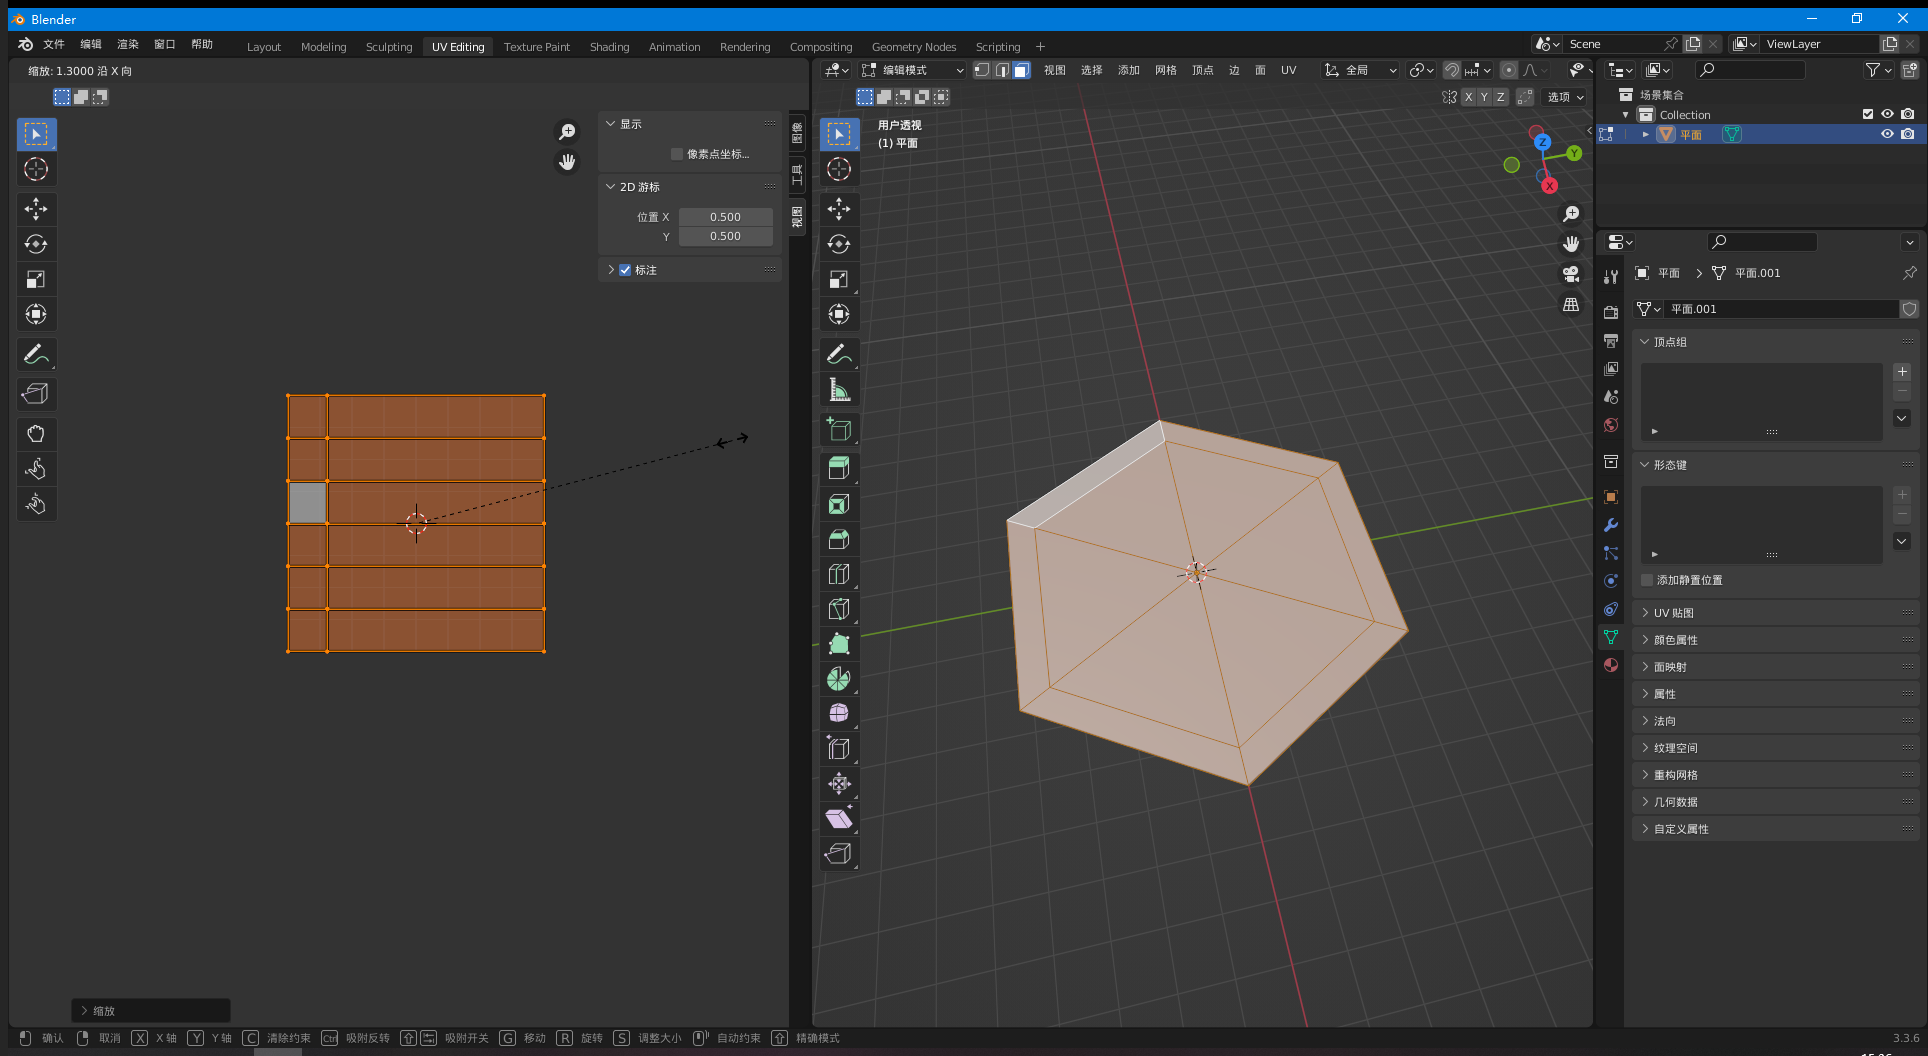Open the global transform orientation dropdown
The width and height of the screenshot is (1928, 1056).
1360,70
